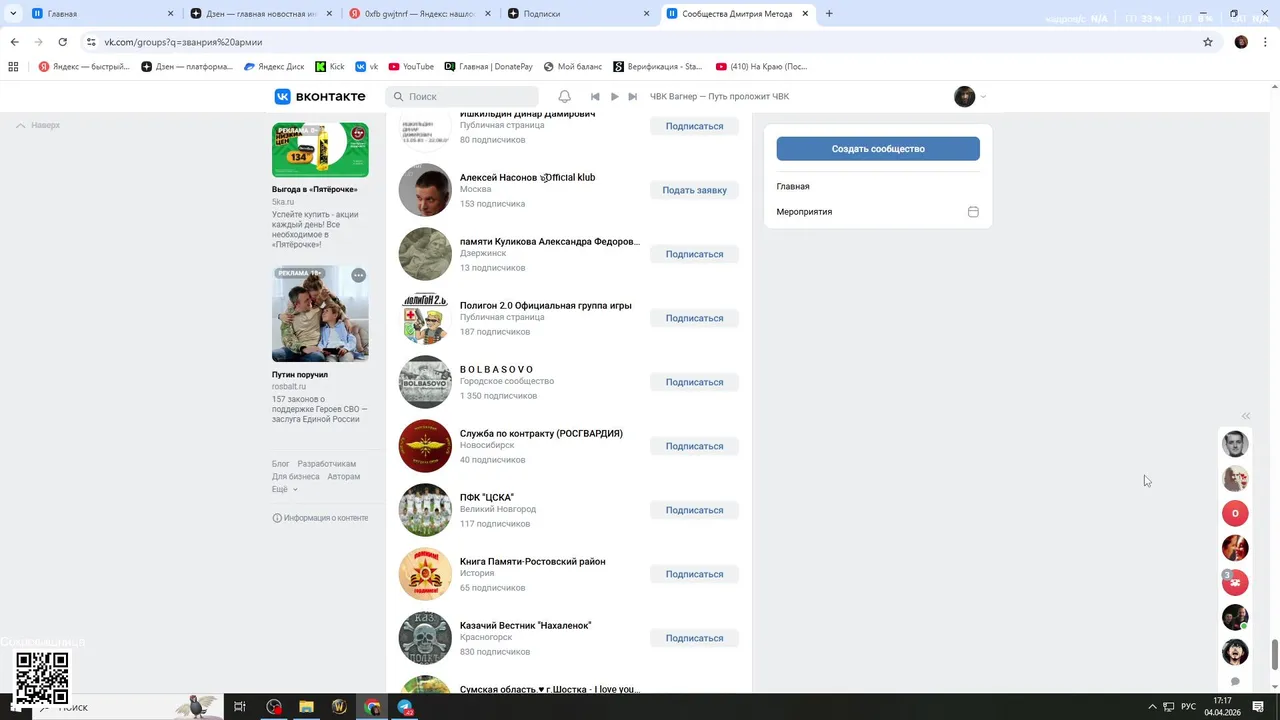Image resolution: width=1280 pixels, height=720 pixels.
Task: Open Алексей Насонов group avatar
Action: [x=425, y=190]
